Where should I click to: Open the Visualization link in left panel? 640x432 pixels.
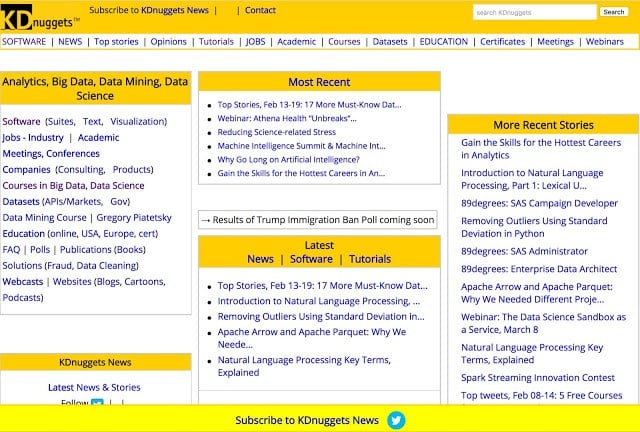pyautogui.click(x=137, y=122)
